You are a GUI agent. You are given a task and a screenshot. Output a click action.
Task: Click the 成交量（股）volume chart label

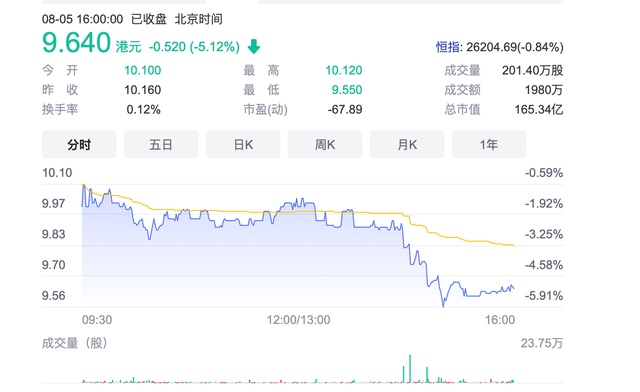coord(75,343)
